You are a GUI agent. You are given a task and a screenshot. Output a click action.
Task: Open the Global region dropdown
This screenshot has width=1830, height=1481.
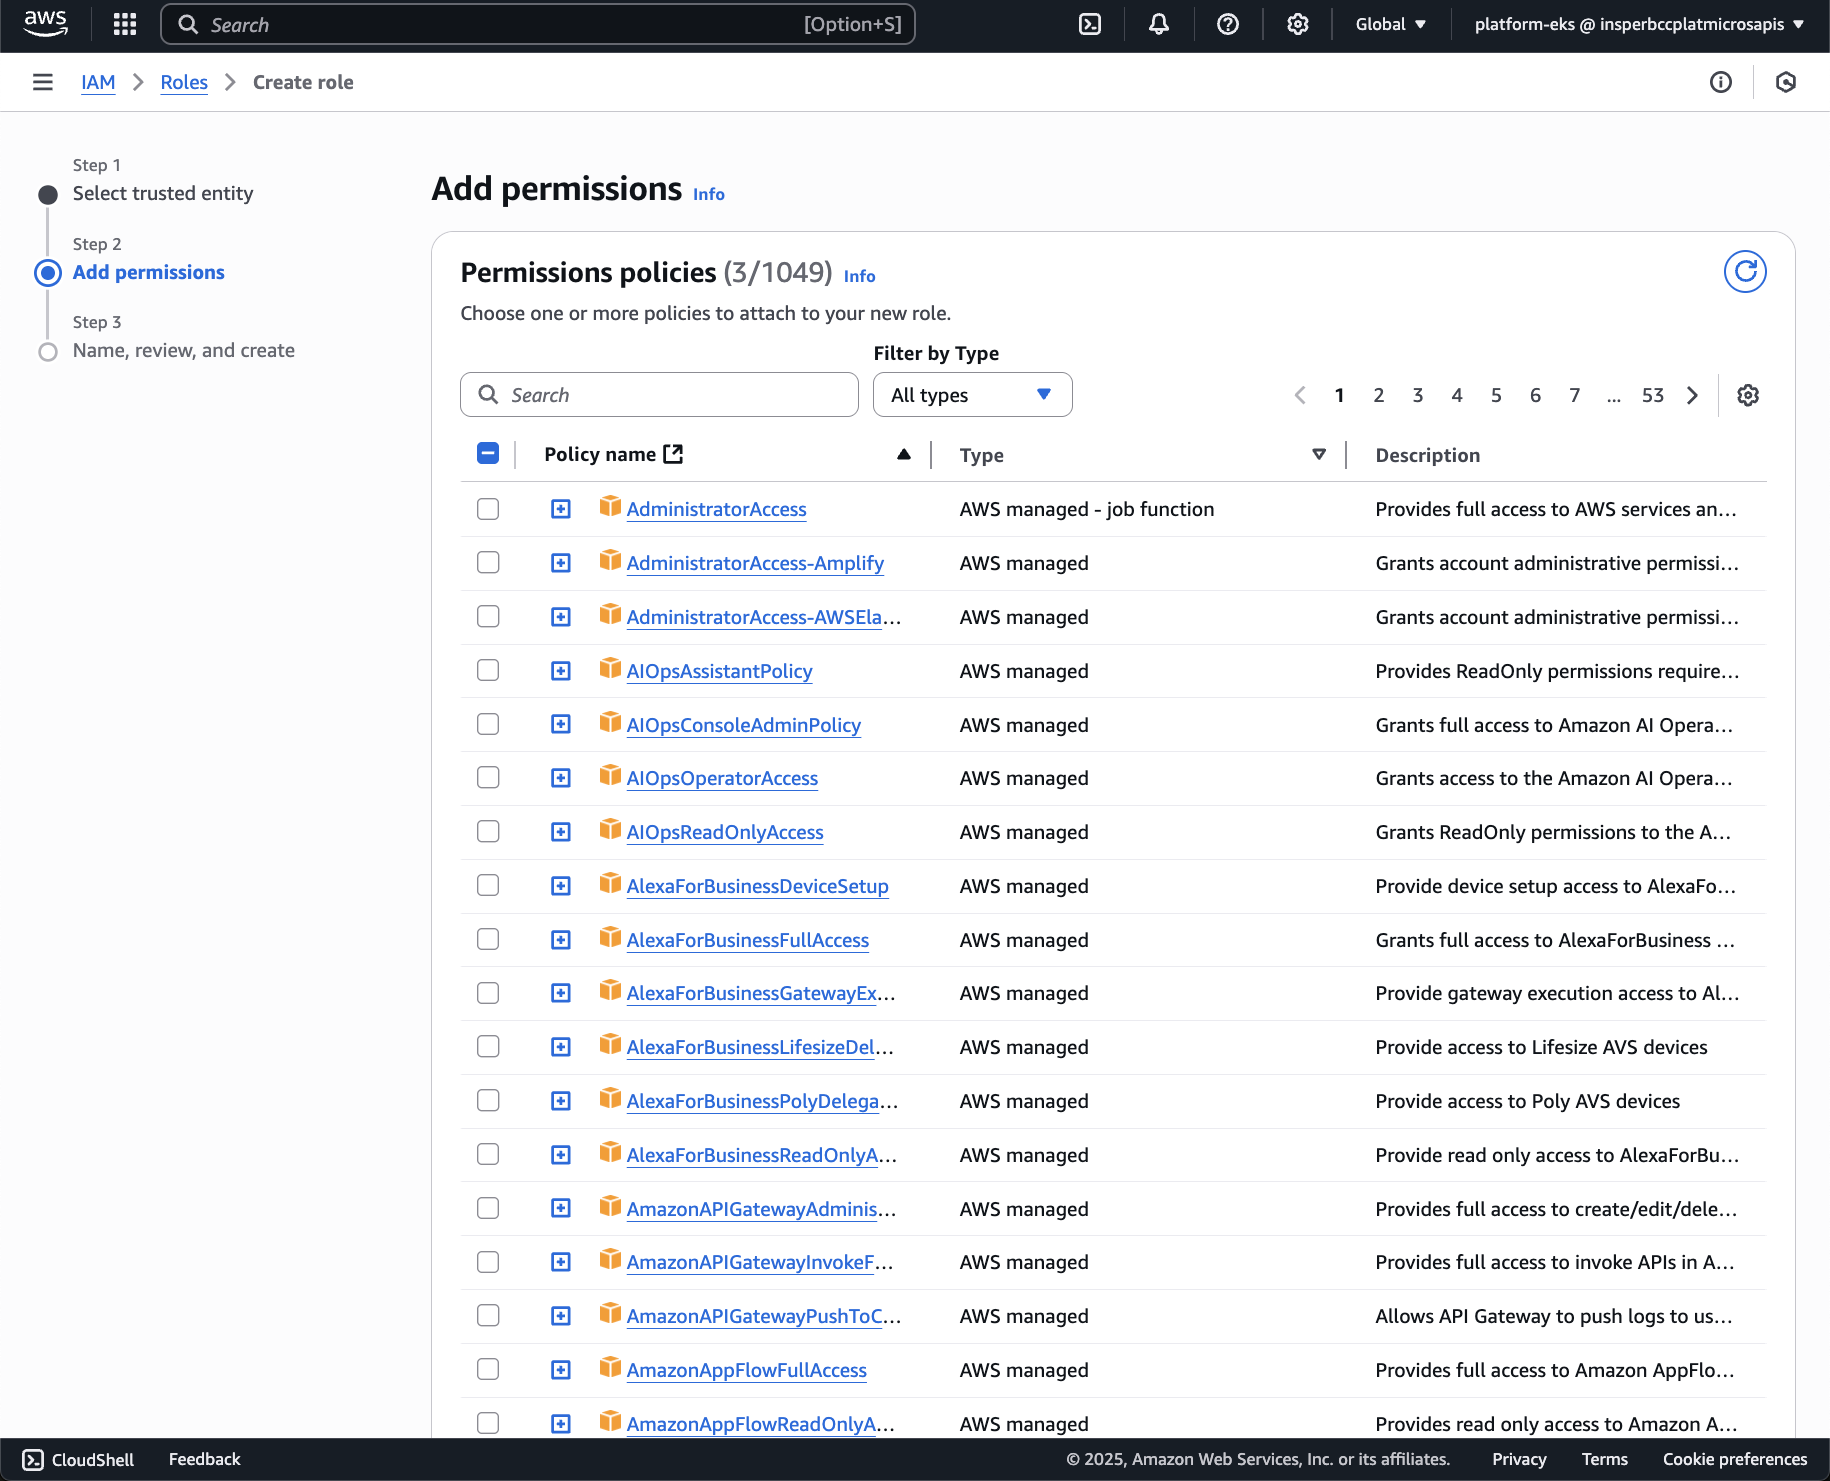coord(1391,24)
